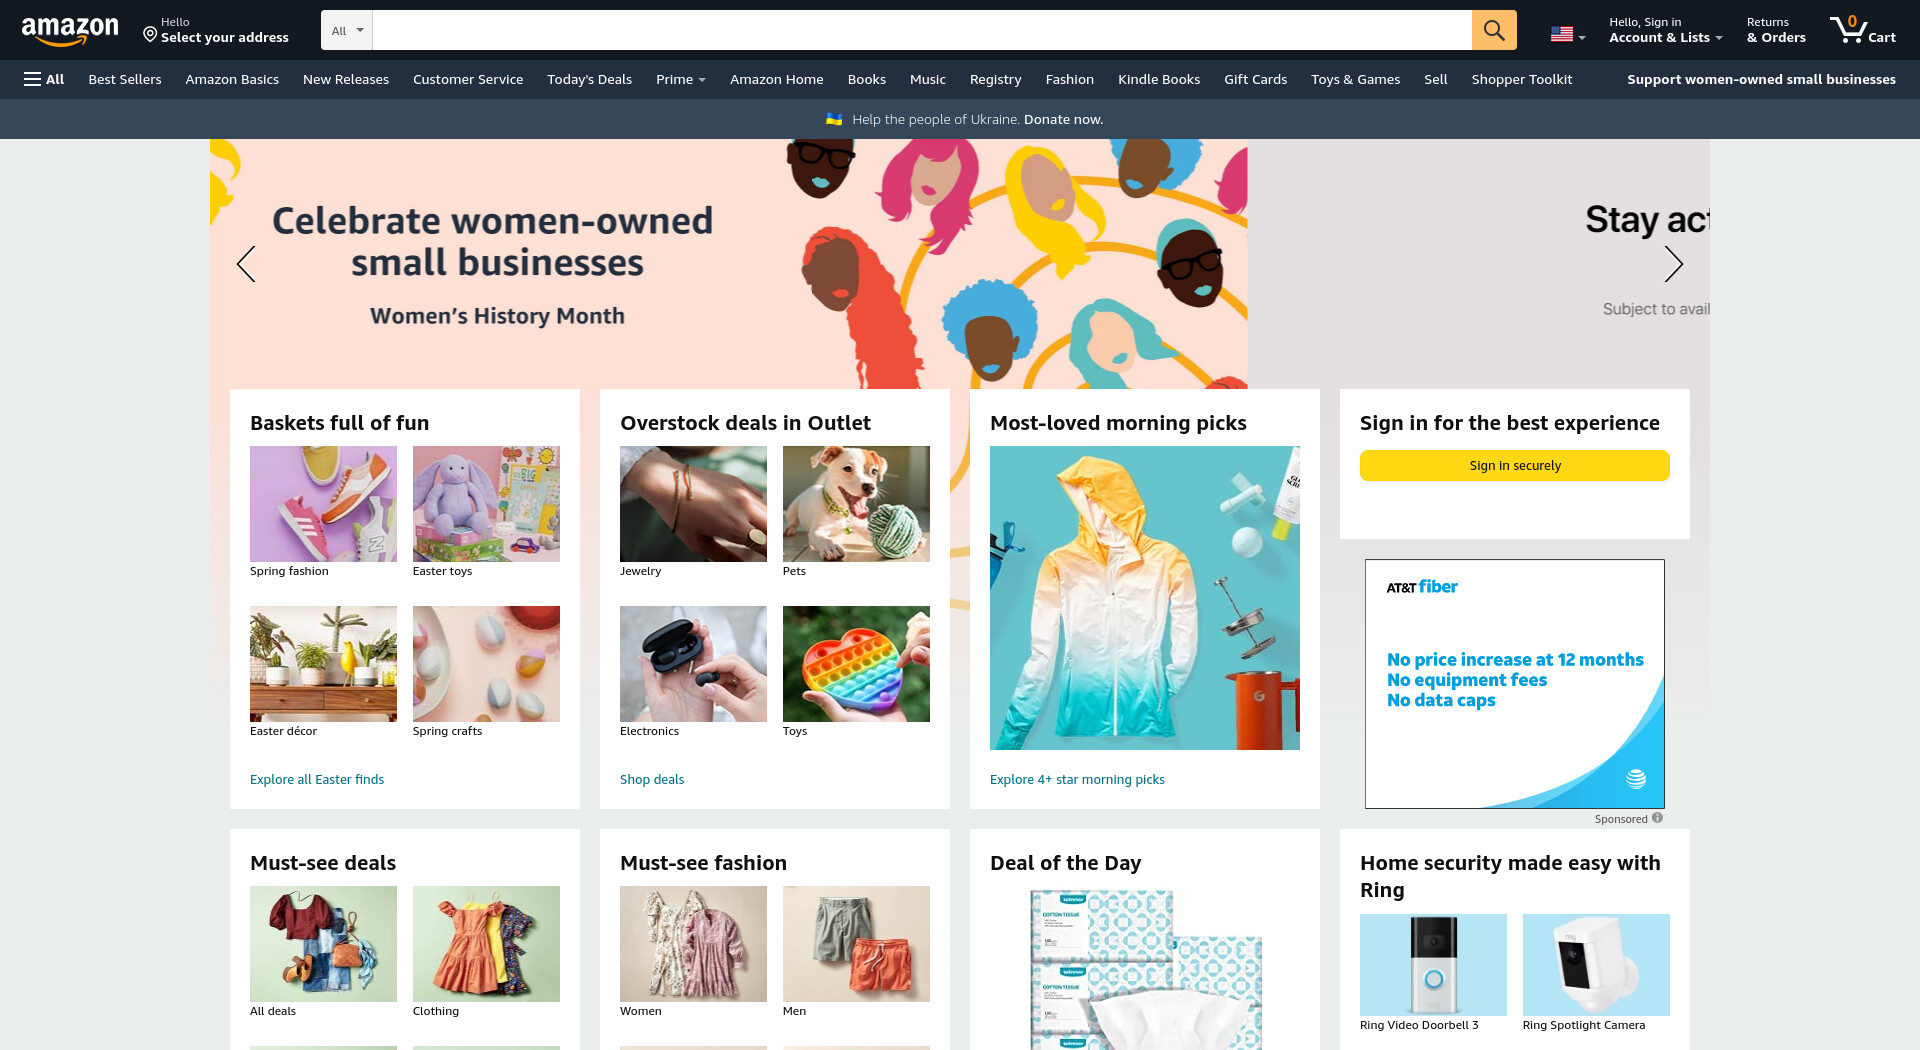Open the All hamburger menu
Screen dimensions: 1920x1050
44,79
